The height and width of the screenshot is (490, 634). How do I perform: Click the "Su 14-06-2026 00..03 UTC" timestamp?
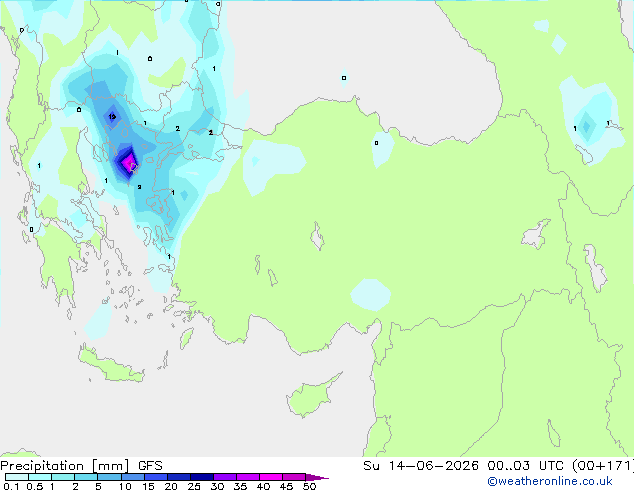[464, 465]
